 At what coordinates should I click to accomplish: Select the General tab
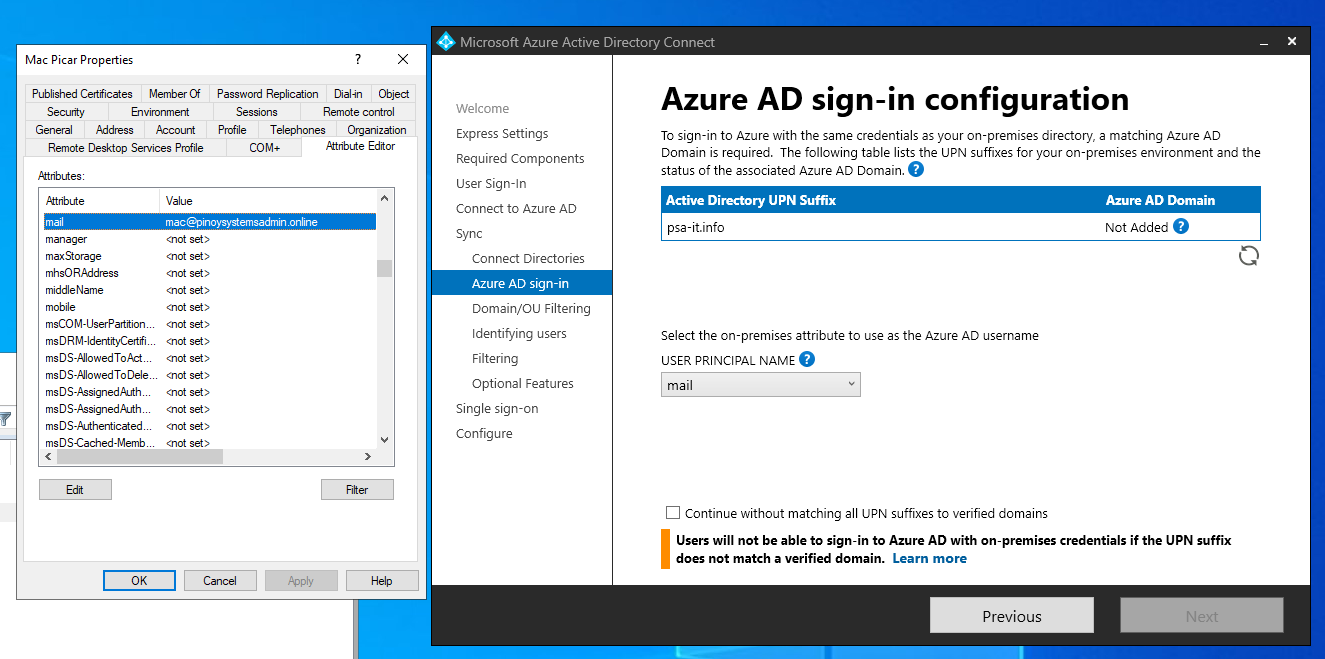point(54,130)
